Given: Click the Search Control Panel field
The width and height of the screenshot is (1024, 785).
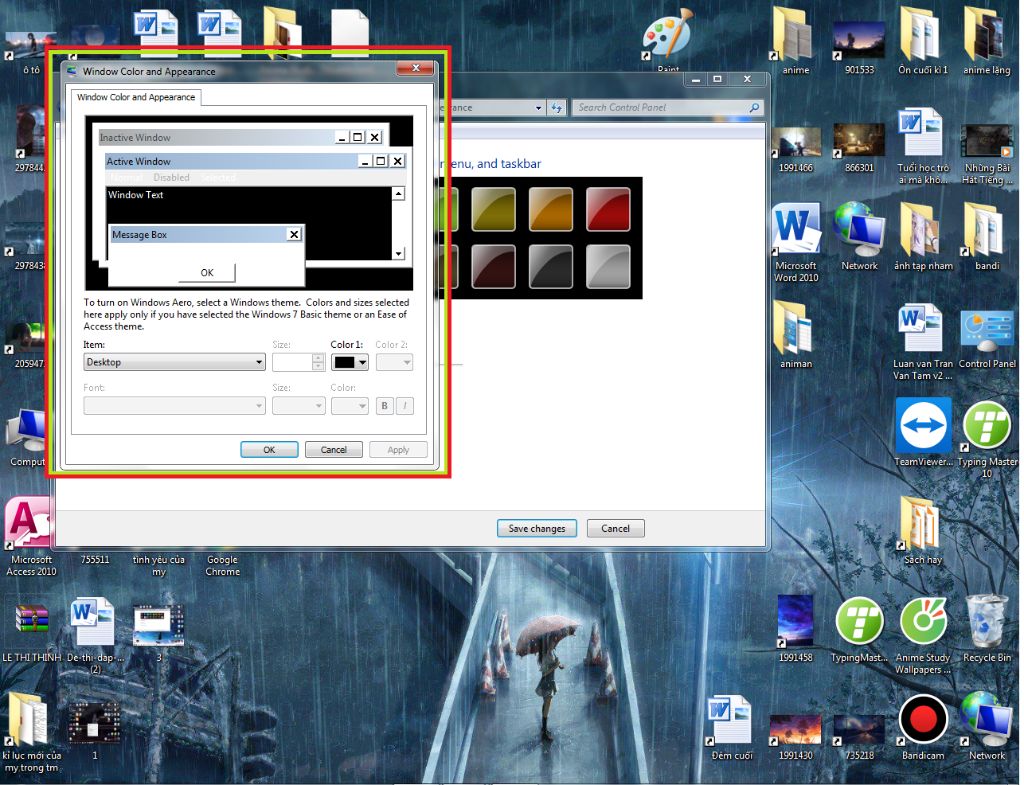Looking at the screenshot, I should pos(667,108).
